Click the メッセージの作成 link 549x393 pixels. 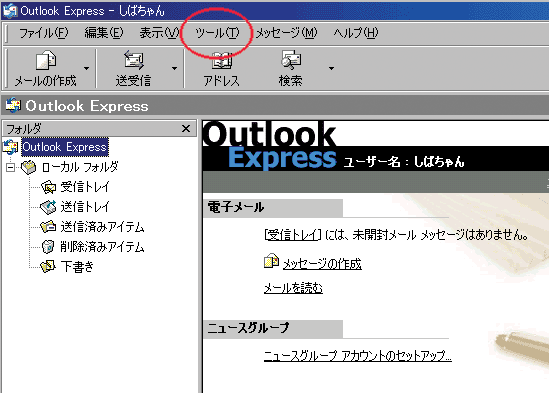(322, 263)
